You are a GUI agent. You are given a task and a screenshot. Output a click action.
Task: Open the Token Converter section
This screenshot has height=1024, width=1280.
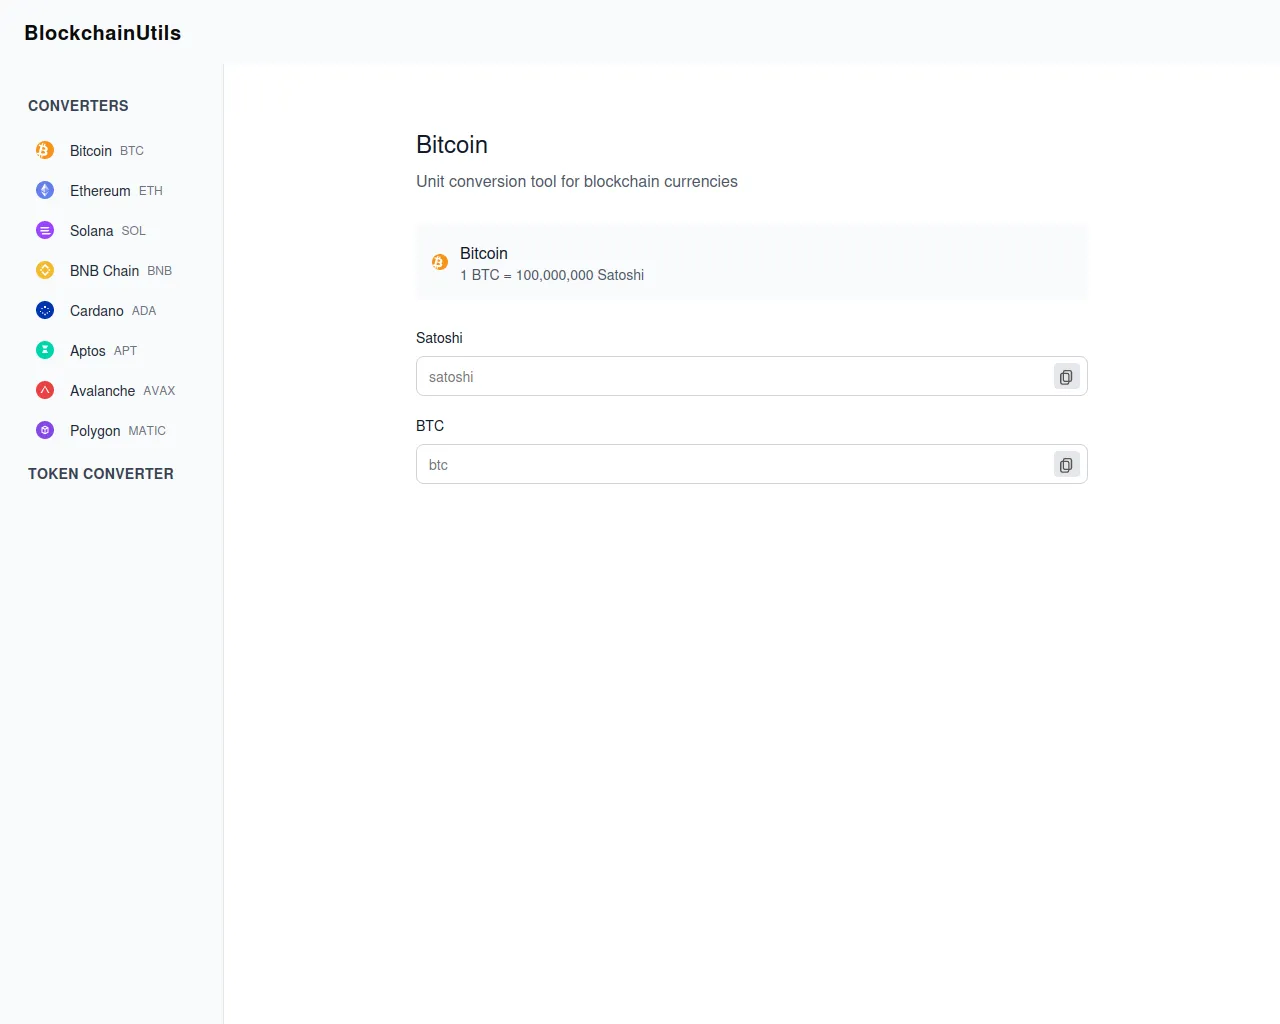[101, 474]
